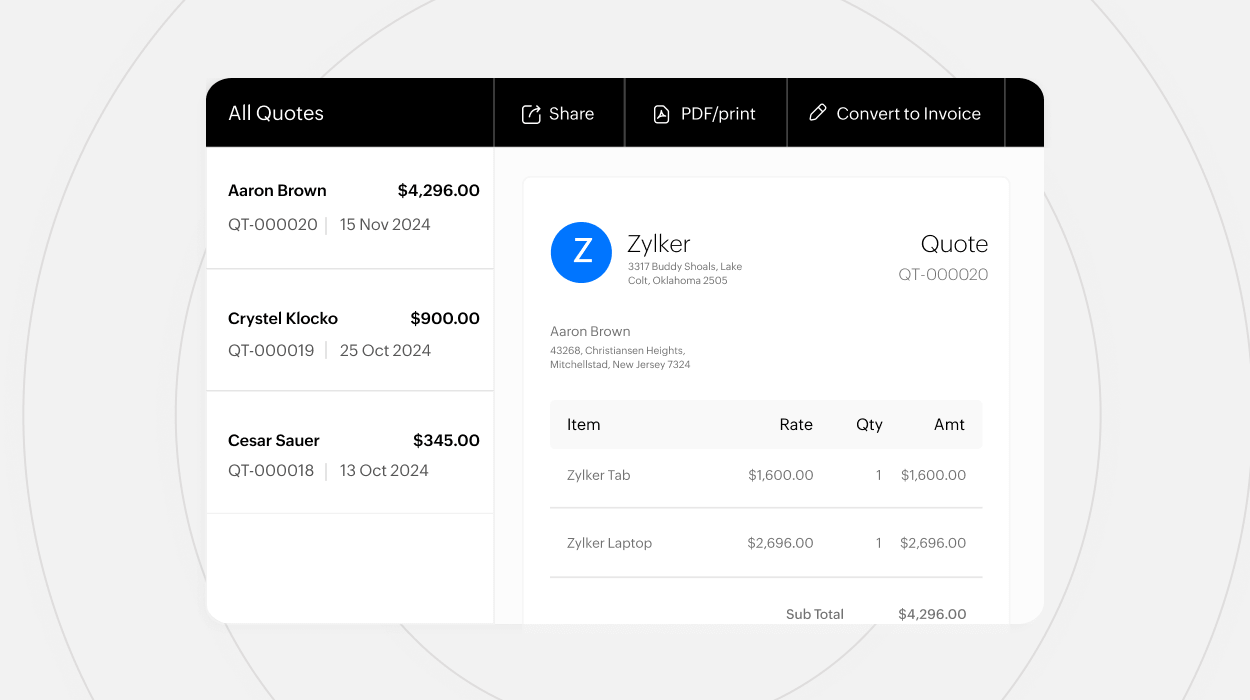Click the blue Zylker logo circle

click(x=581, y=252)
